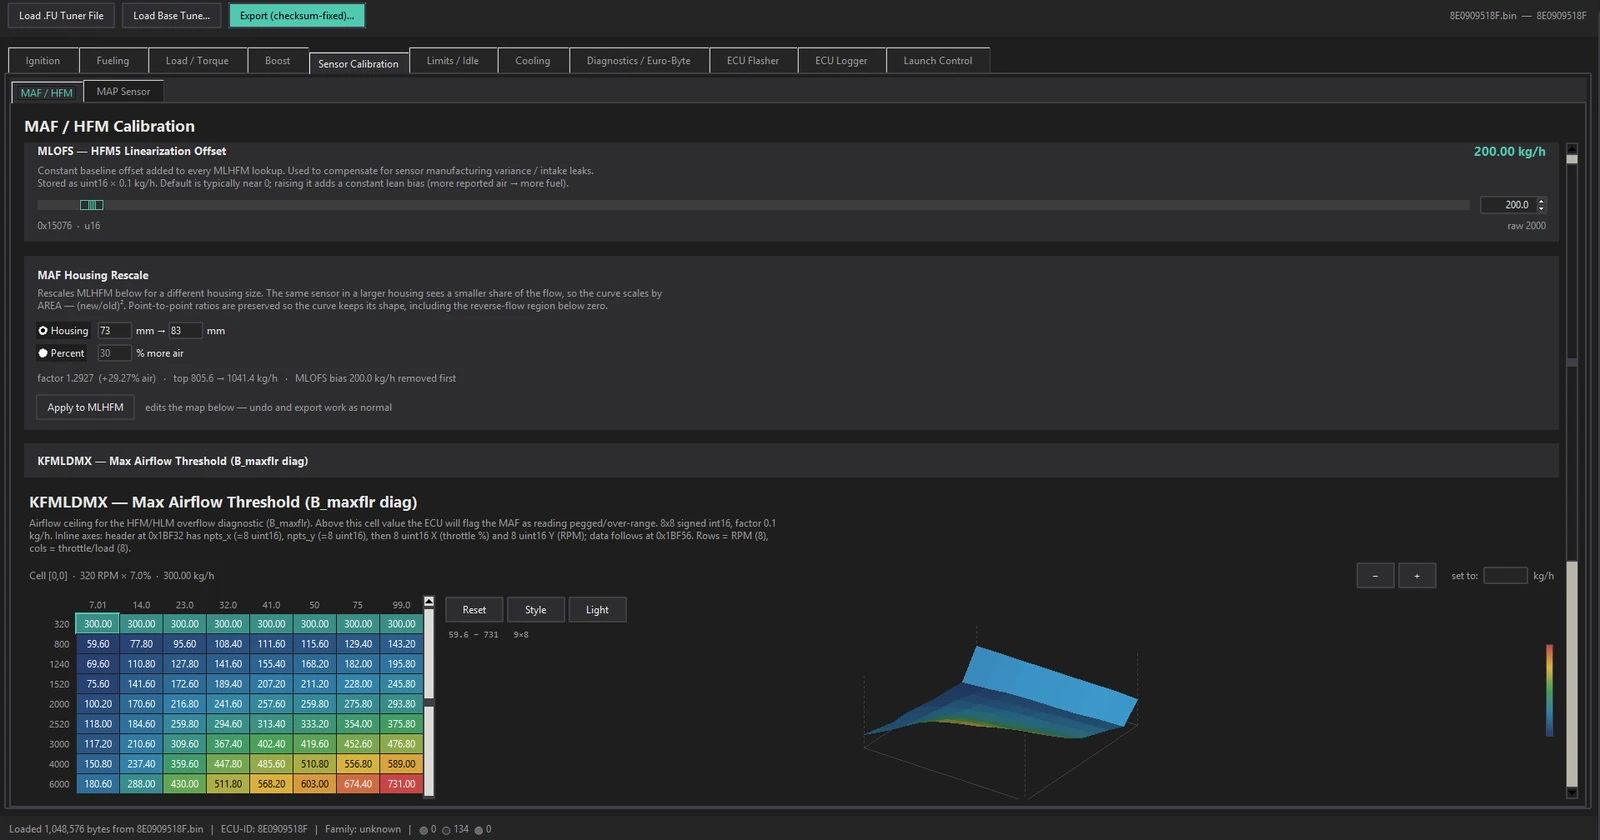
Task: Click the Percent more air field showing 30
Action: 114,353
